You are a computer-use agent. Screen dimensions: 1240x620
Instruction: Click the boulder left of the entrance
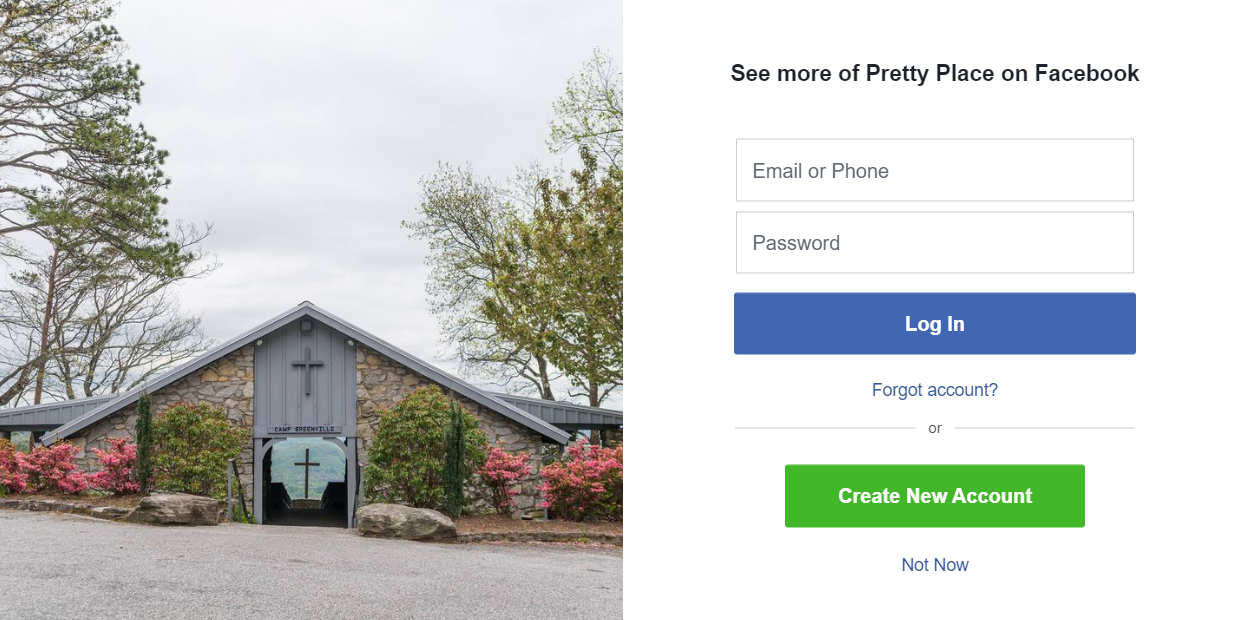click(175, 508)
